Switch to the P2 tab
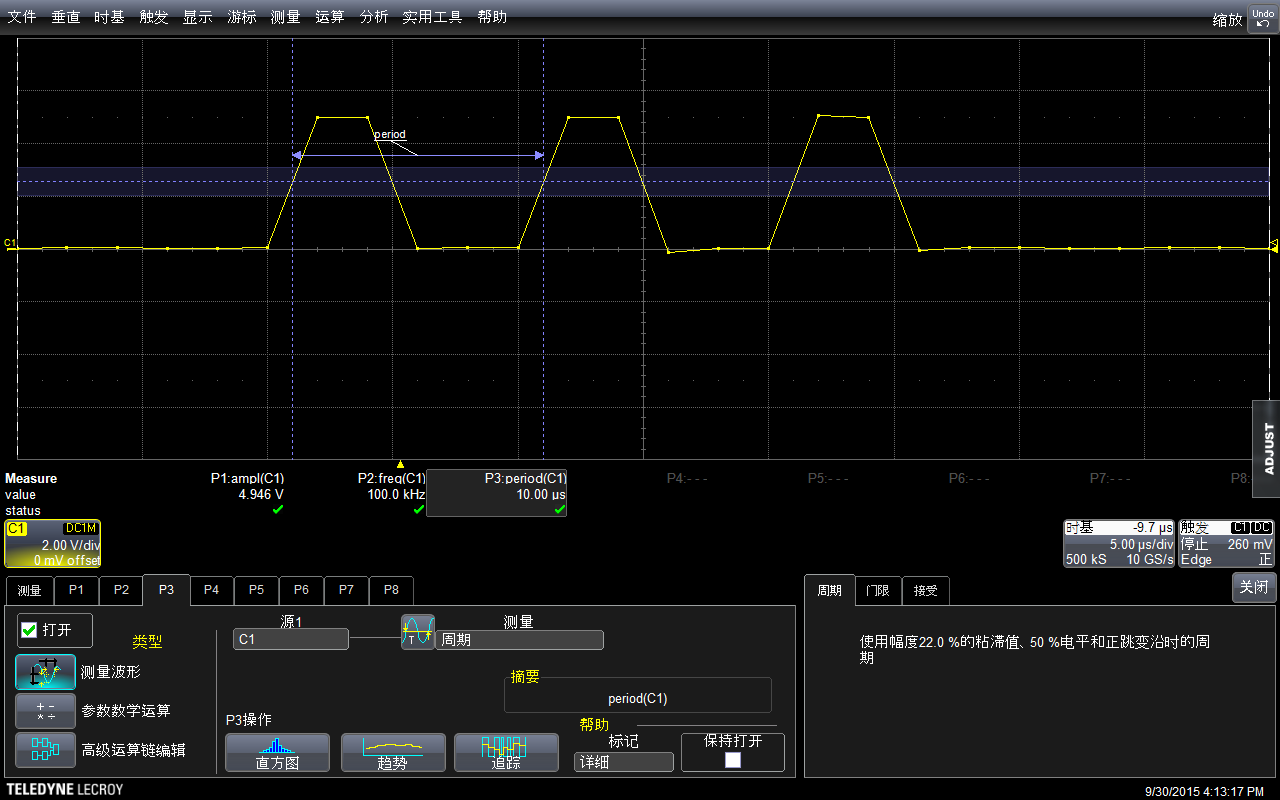Screen dimensions: 1280x800 coord(121,590)
